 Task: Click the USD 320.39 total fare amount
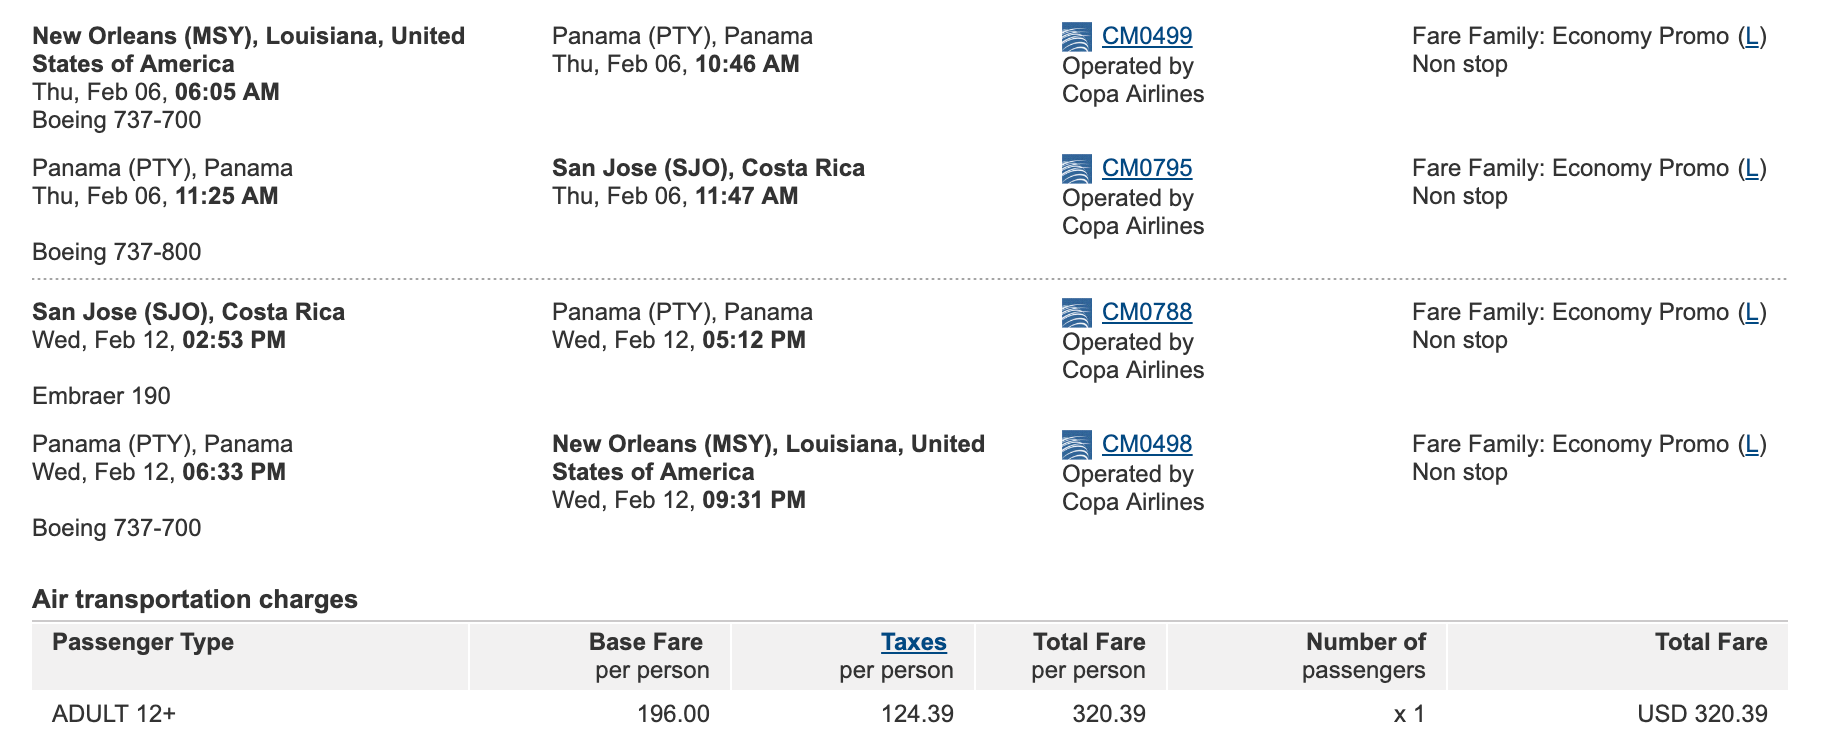(1701, 714)
